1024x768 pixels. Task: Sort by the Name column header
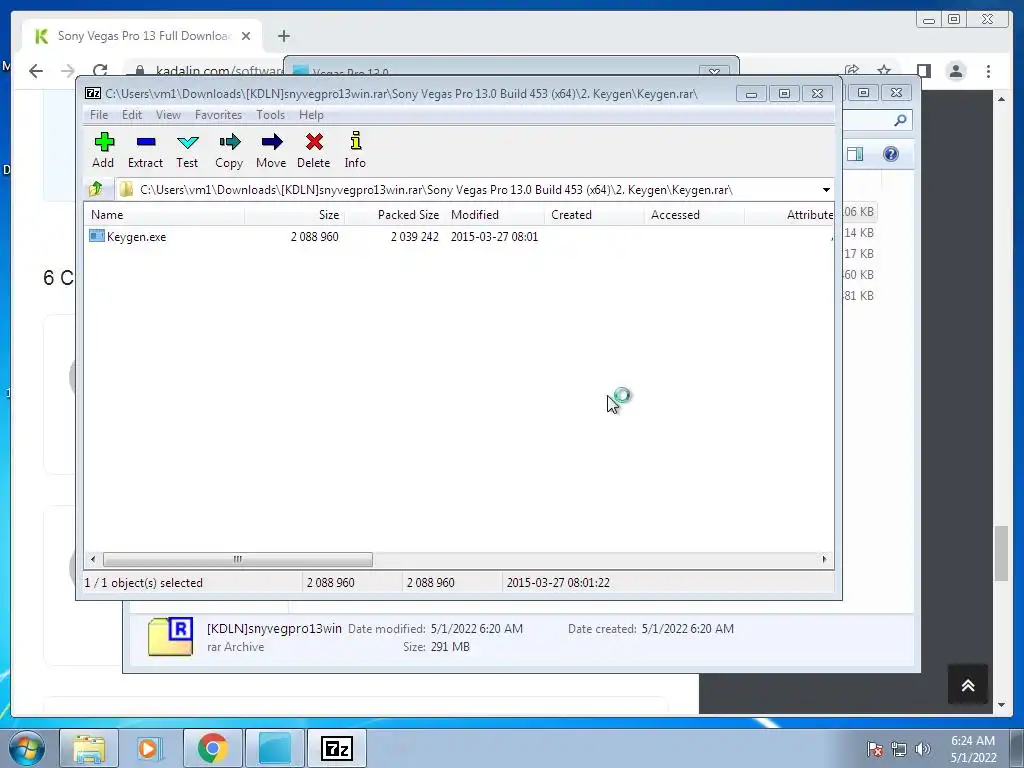(165, 215)
